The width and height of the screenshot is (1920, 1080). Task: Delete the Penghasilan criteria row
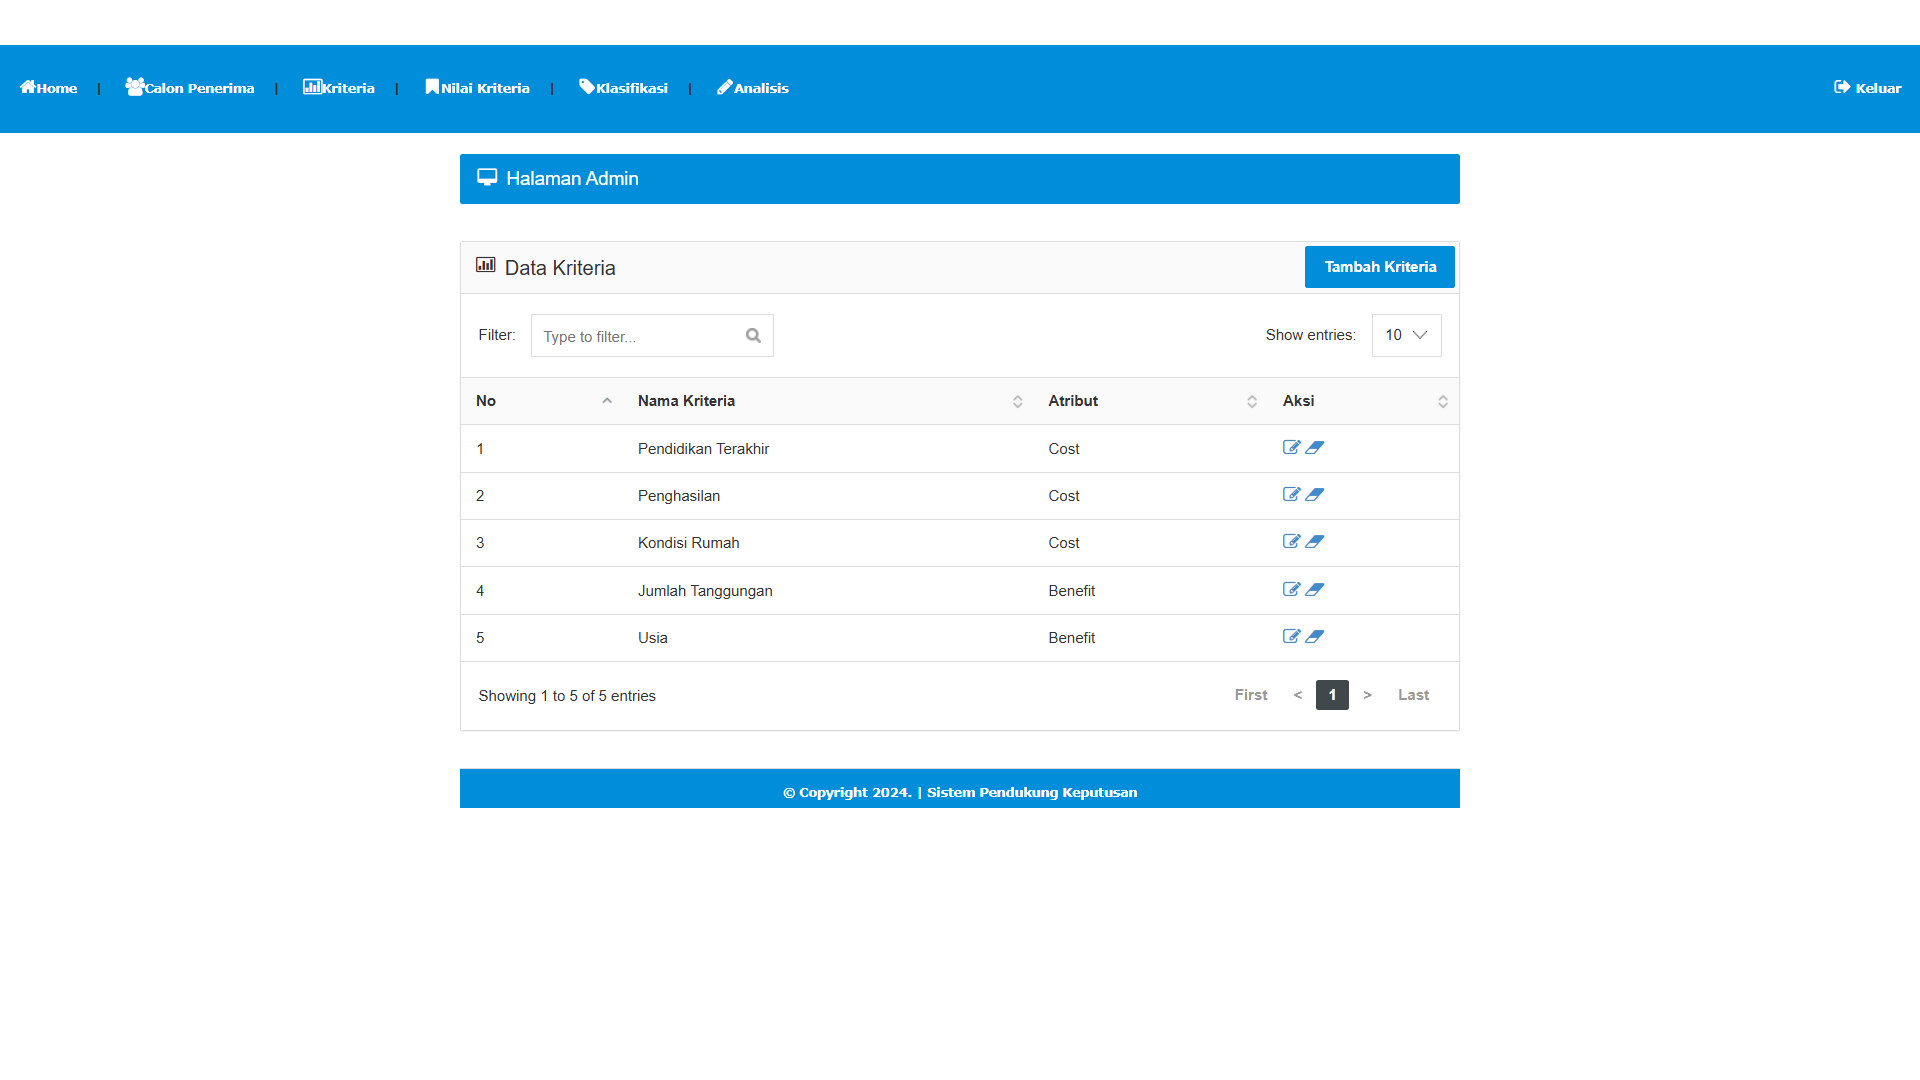1315,495
